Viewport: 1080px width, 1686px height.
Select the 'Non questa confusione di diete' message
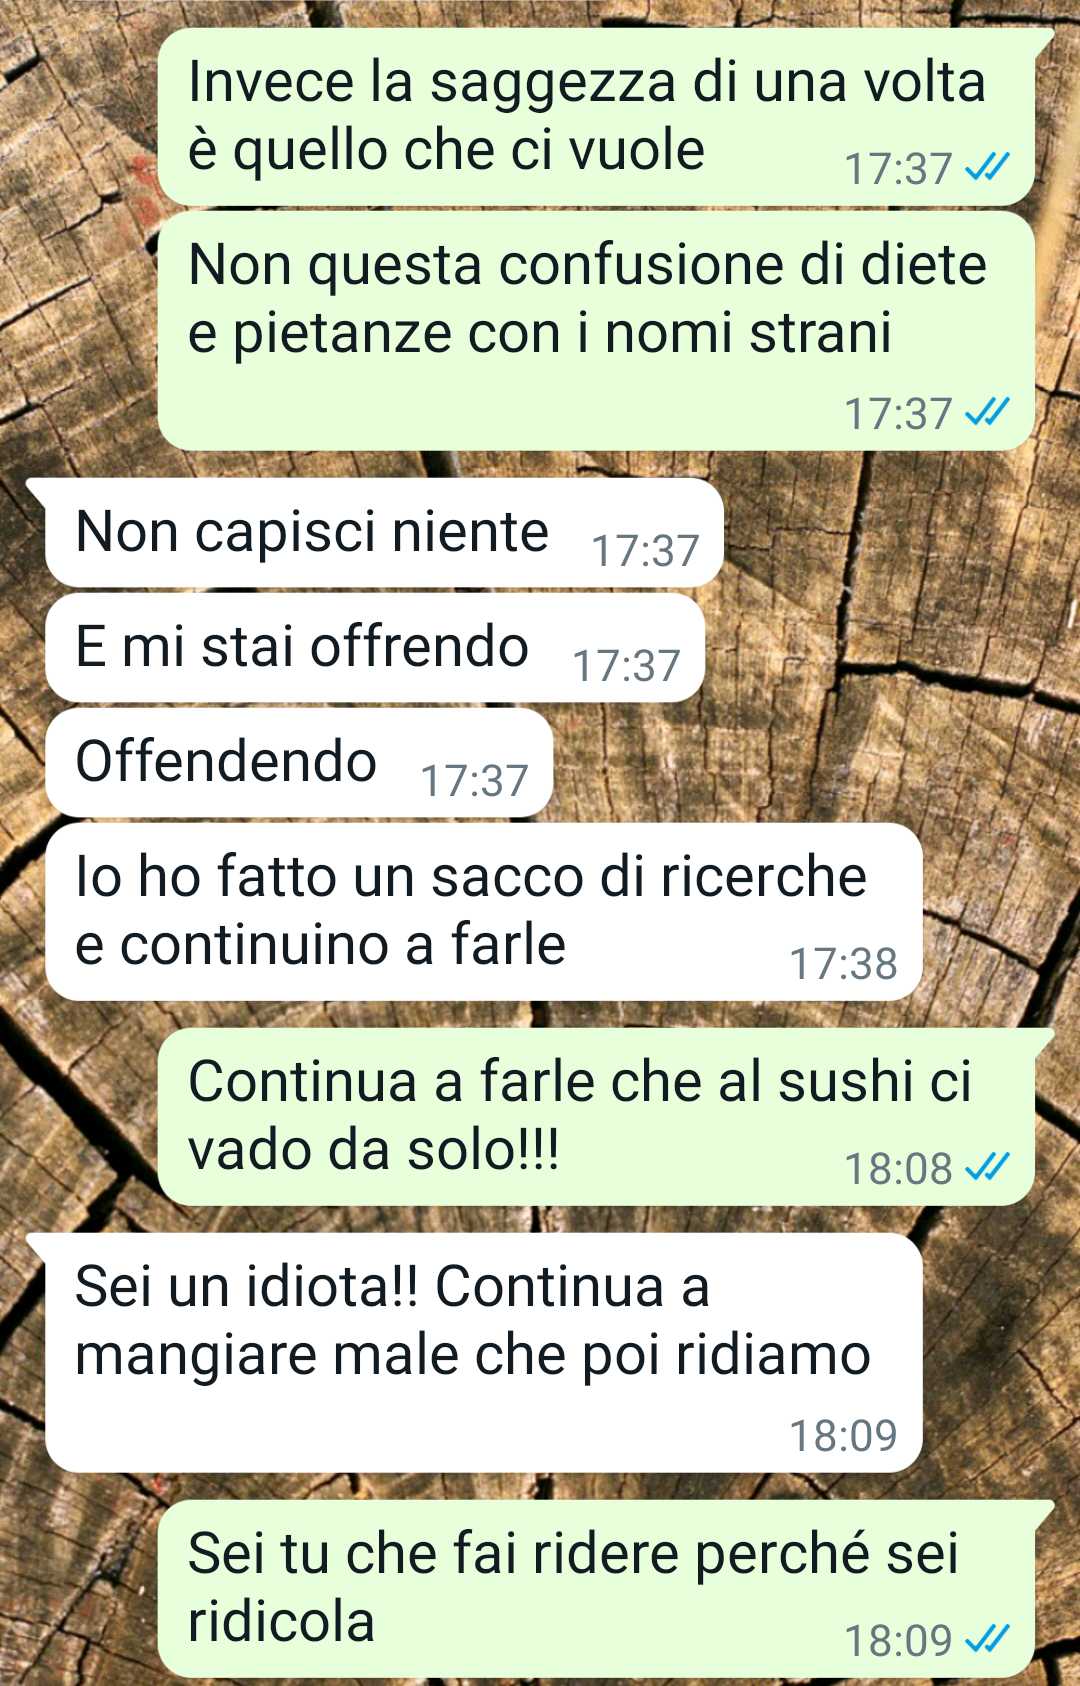596,331
